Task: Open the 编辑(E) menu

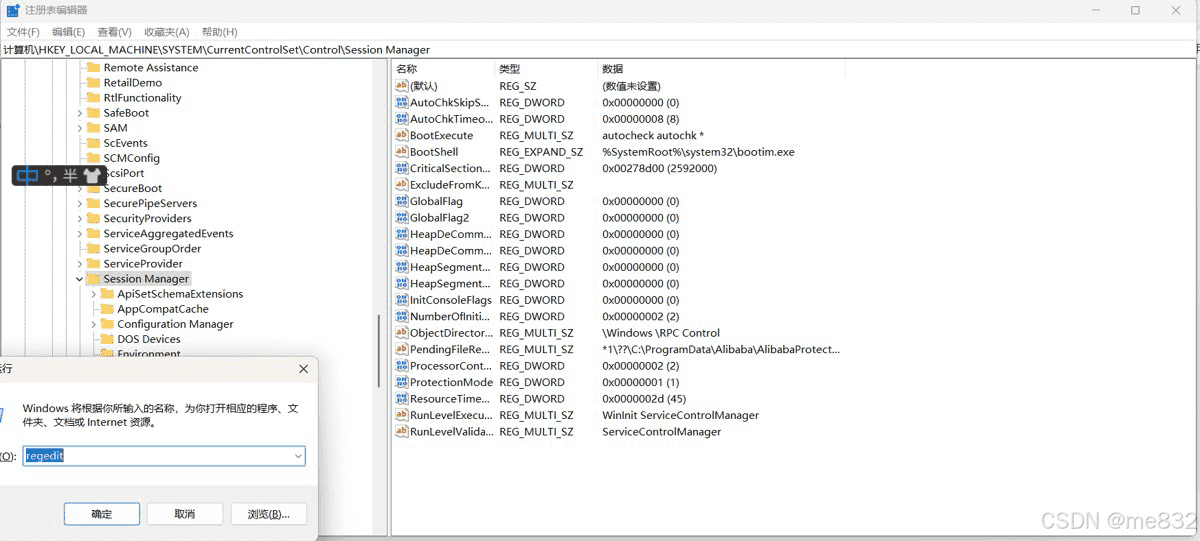Action: [68, 32]
